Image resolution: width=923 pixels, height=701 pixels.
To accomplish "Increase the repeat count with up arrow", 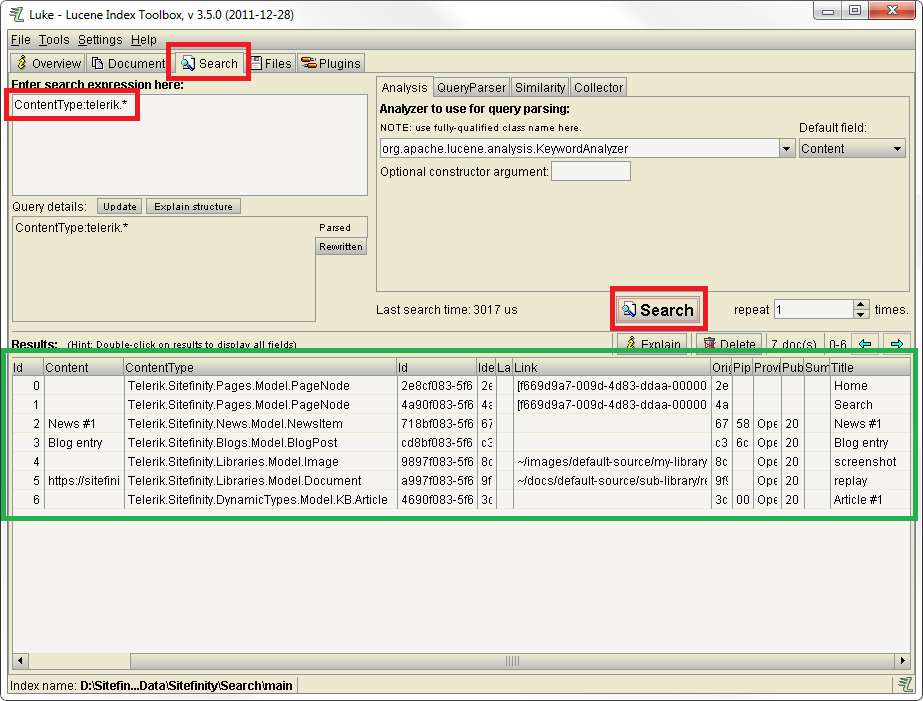I will 861,305.
